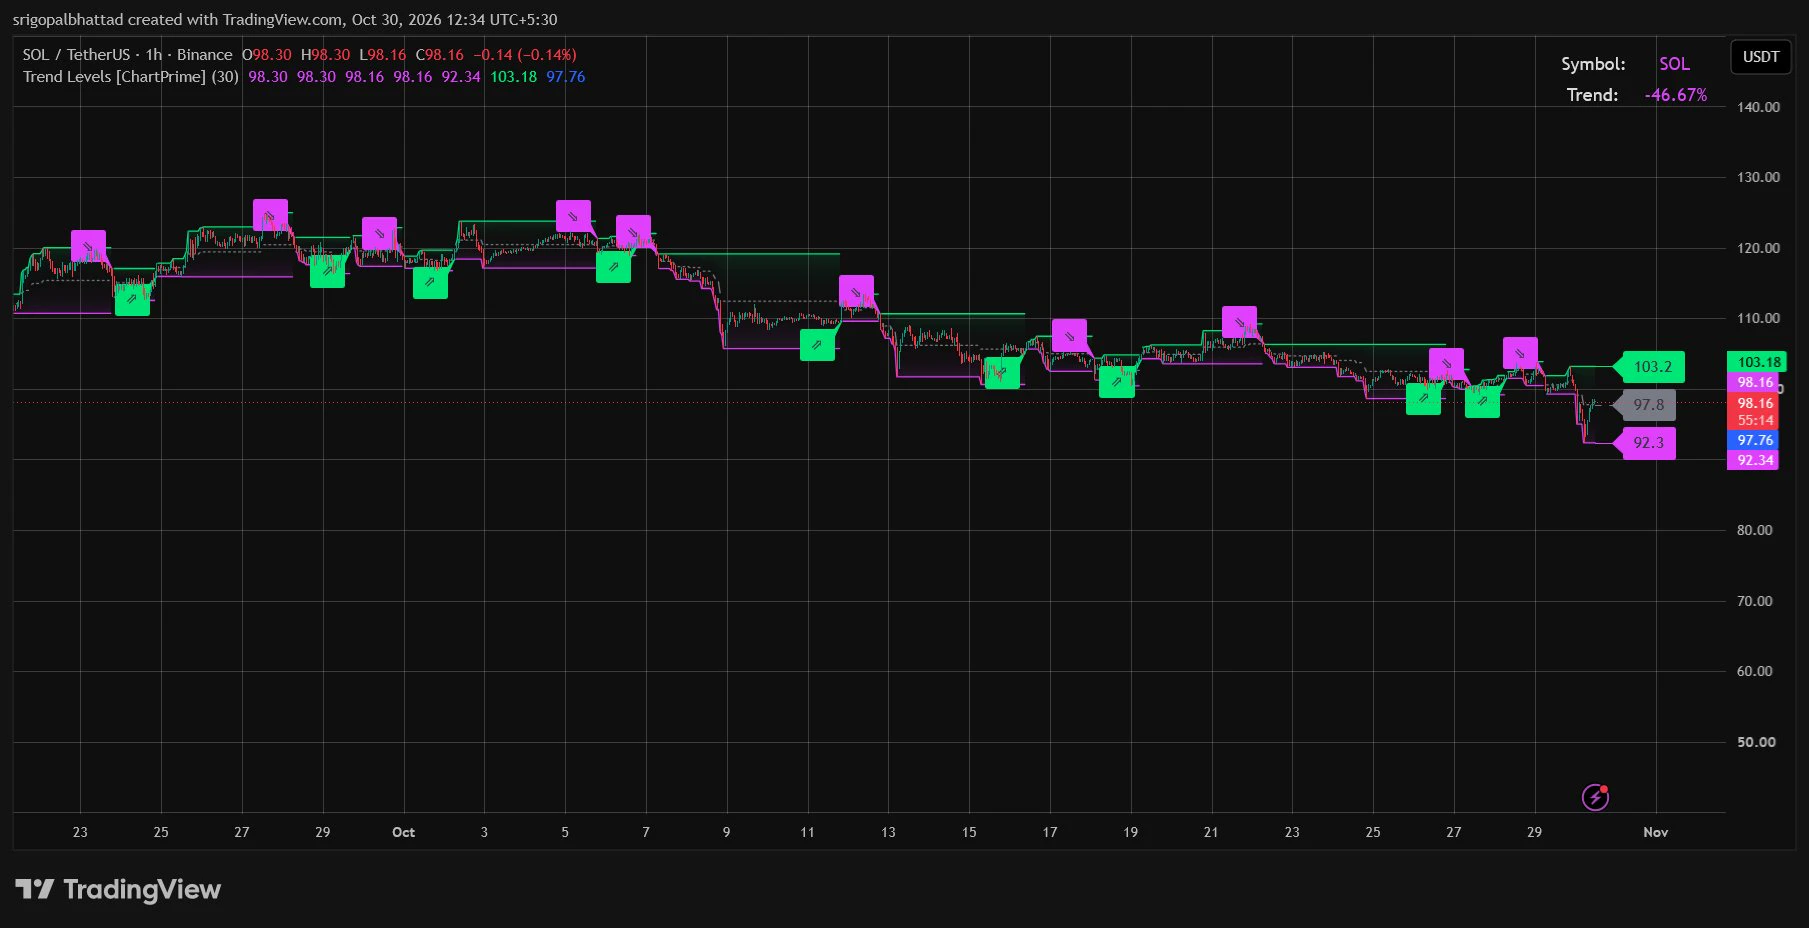Viewport: 1809px width, 928px height.
Task: Click the 80.00 price axis label
Action: pyautogui.click(x=1754, y=530)
